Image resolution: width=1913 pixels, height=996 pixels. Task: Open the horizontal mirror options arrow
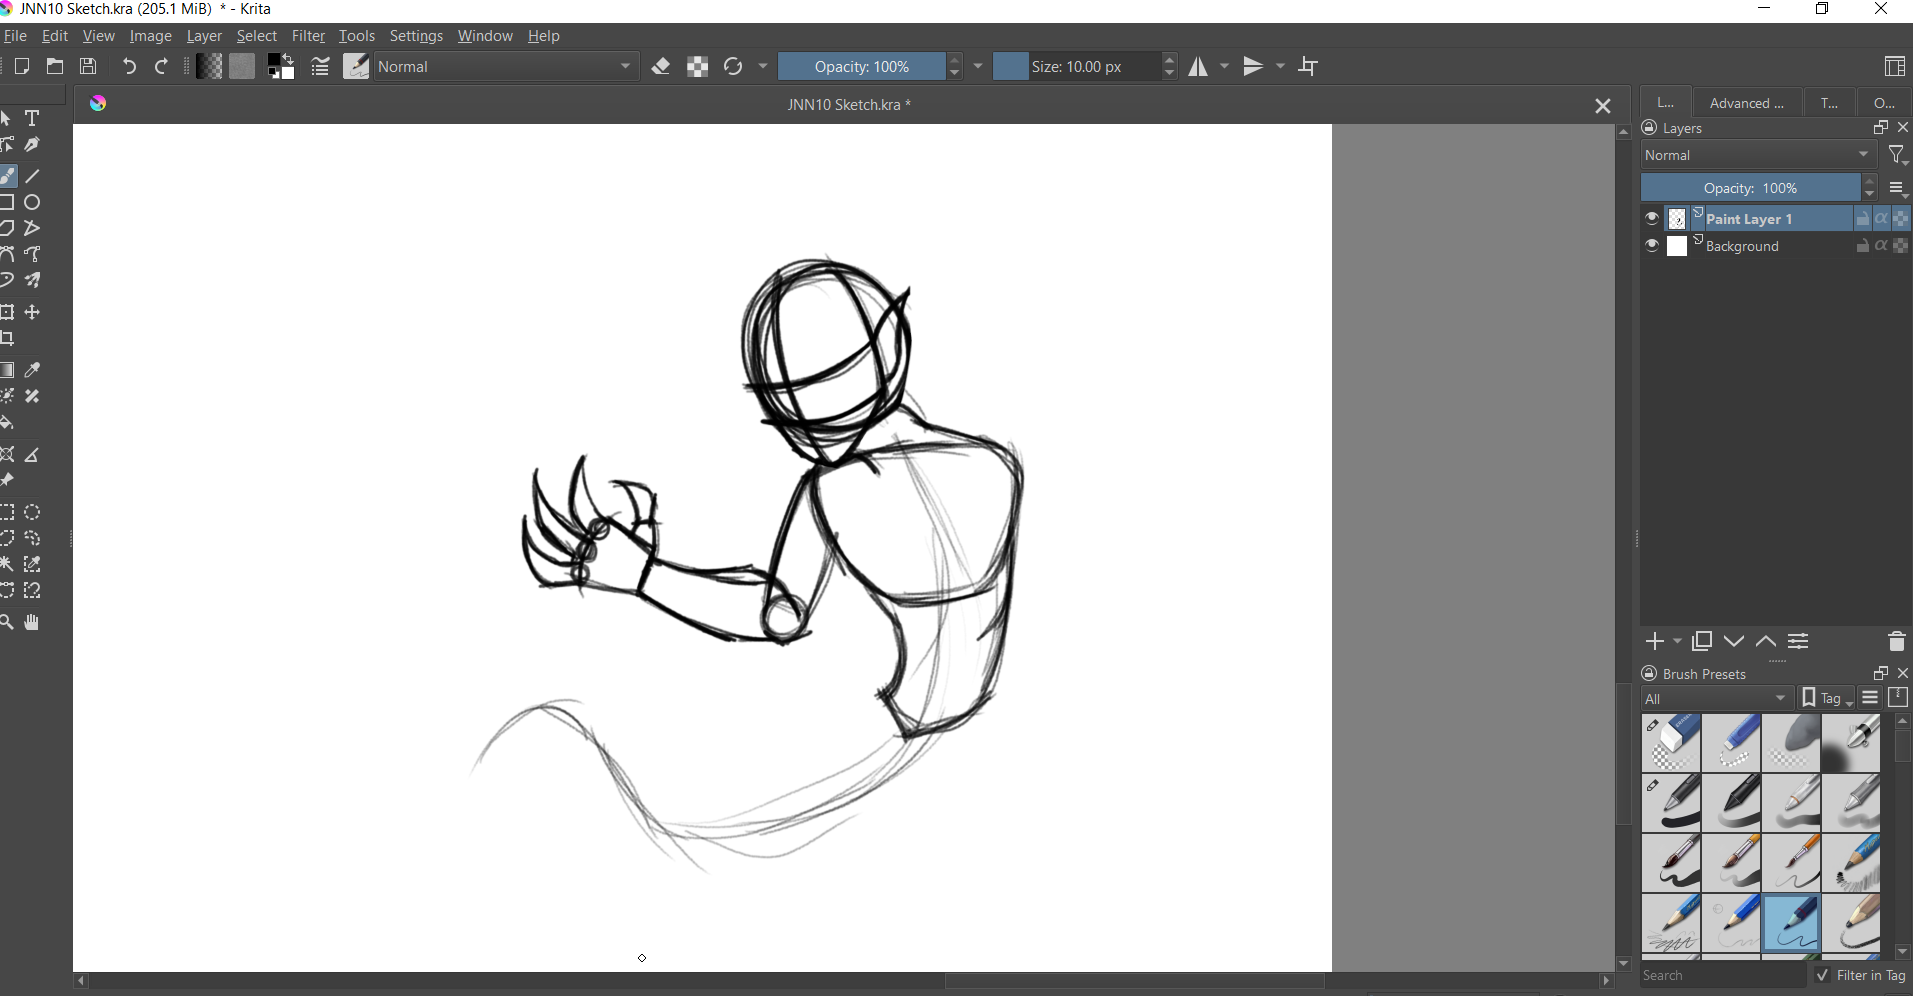tap(1225, 67)
